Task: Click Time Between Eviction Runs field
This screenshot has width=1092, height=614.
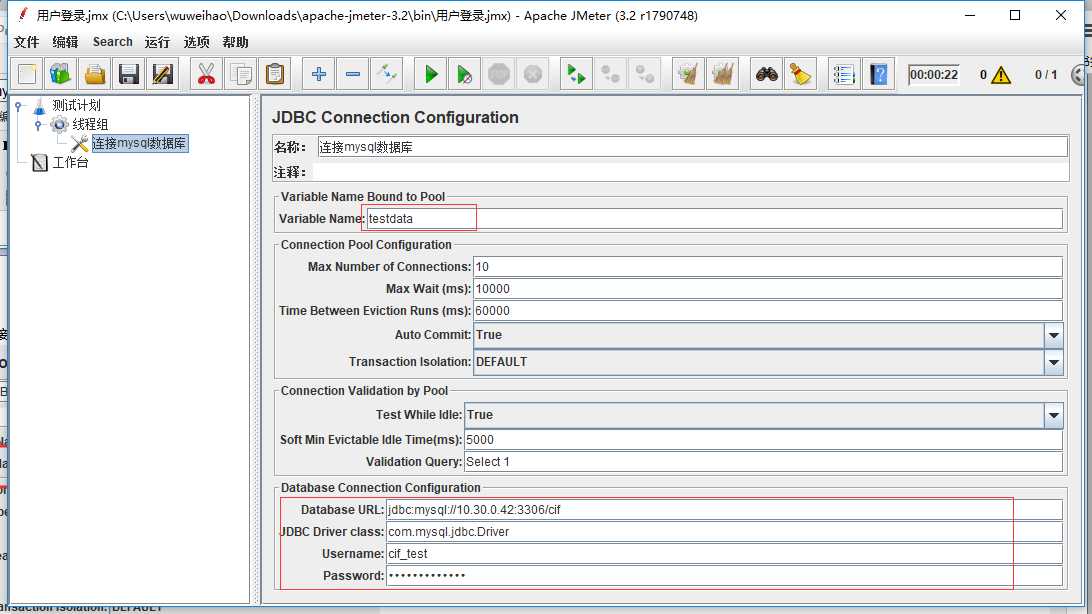Action: point(767,311)
